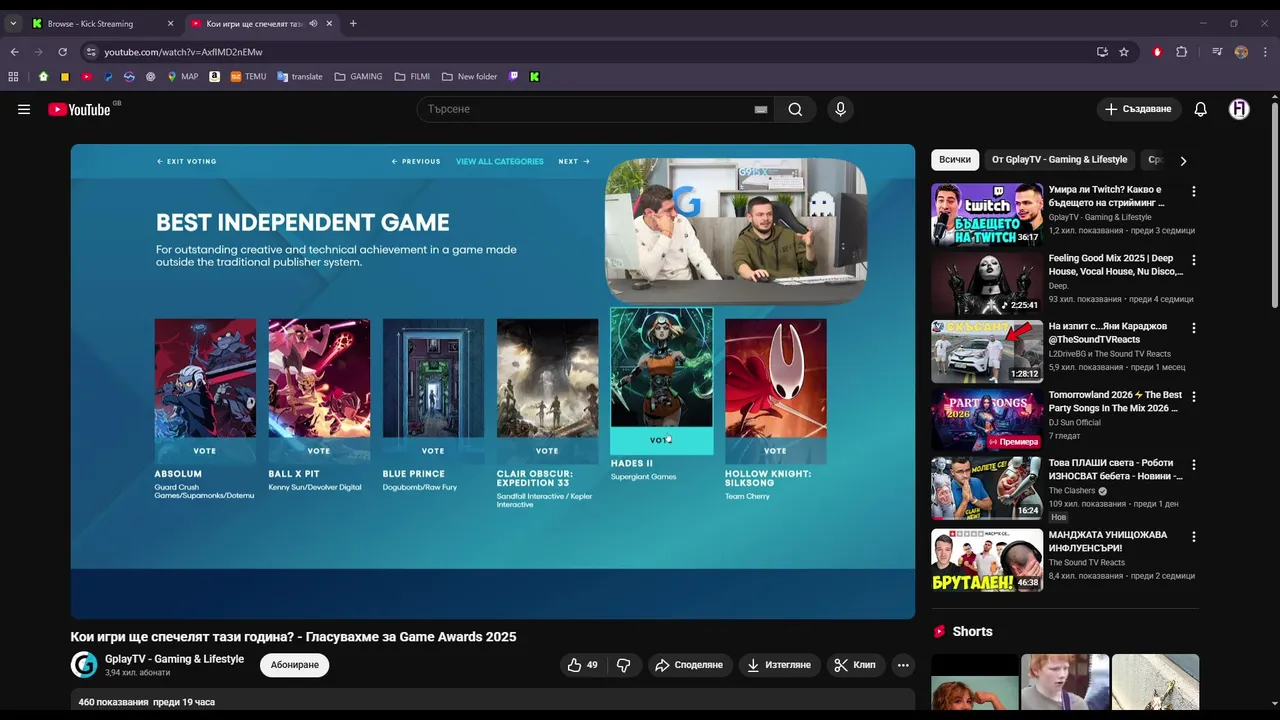Open the YouTube notifications bell
The width and height of the screenshot is (1280, 720).
[1200, 109]
